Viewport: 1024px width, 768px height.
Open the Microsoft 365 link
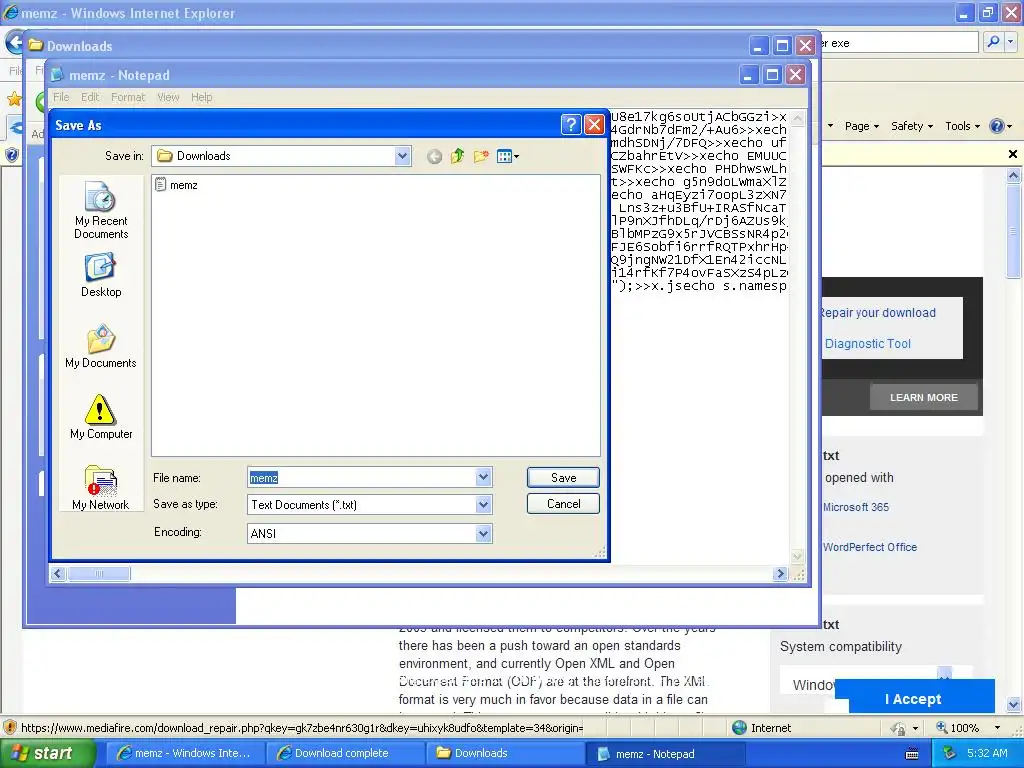(856, 507)
